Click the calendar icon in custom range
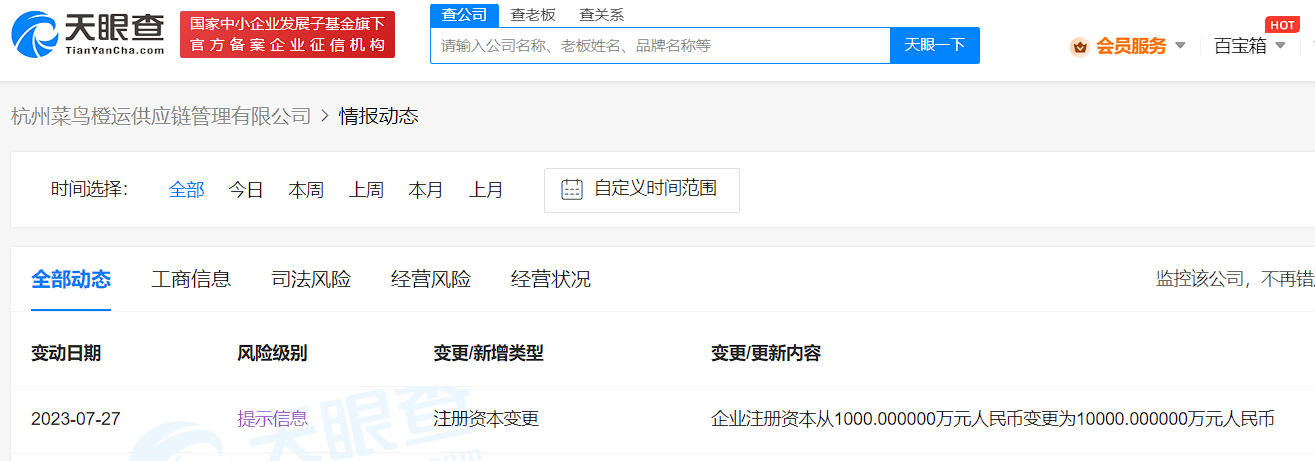Screen dimensions: 1315x461 572,190
